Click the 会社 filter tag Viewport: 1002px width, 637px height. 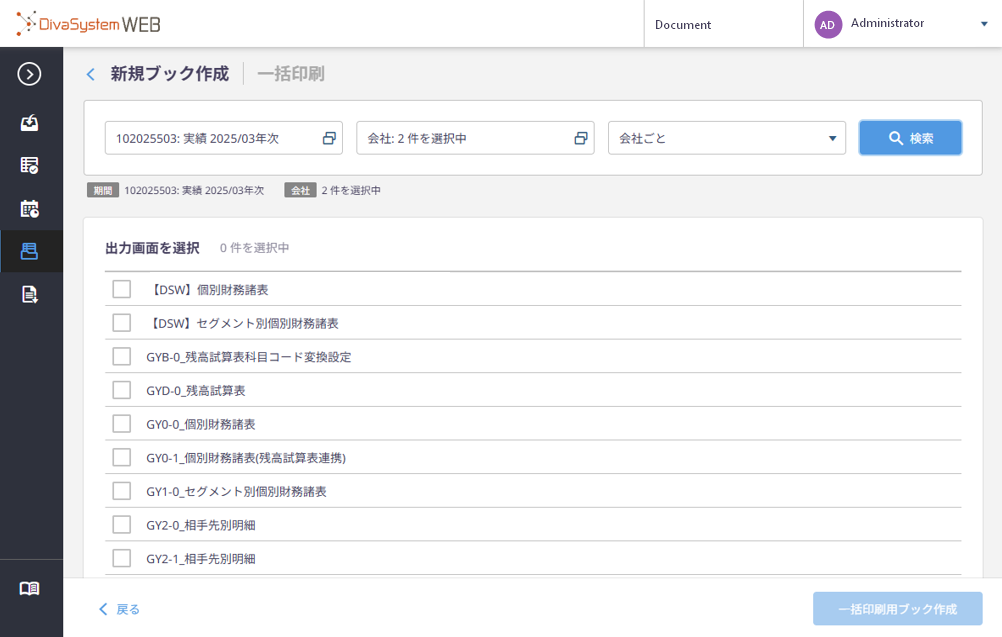300,190
